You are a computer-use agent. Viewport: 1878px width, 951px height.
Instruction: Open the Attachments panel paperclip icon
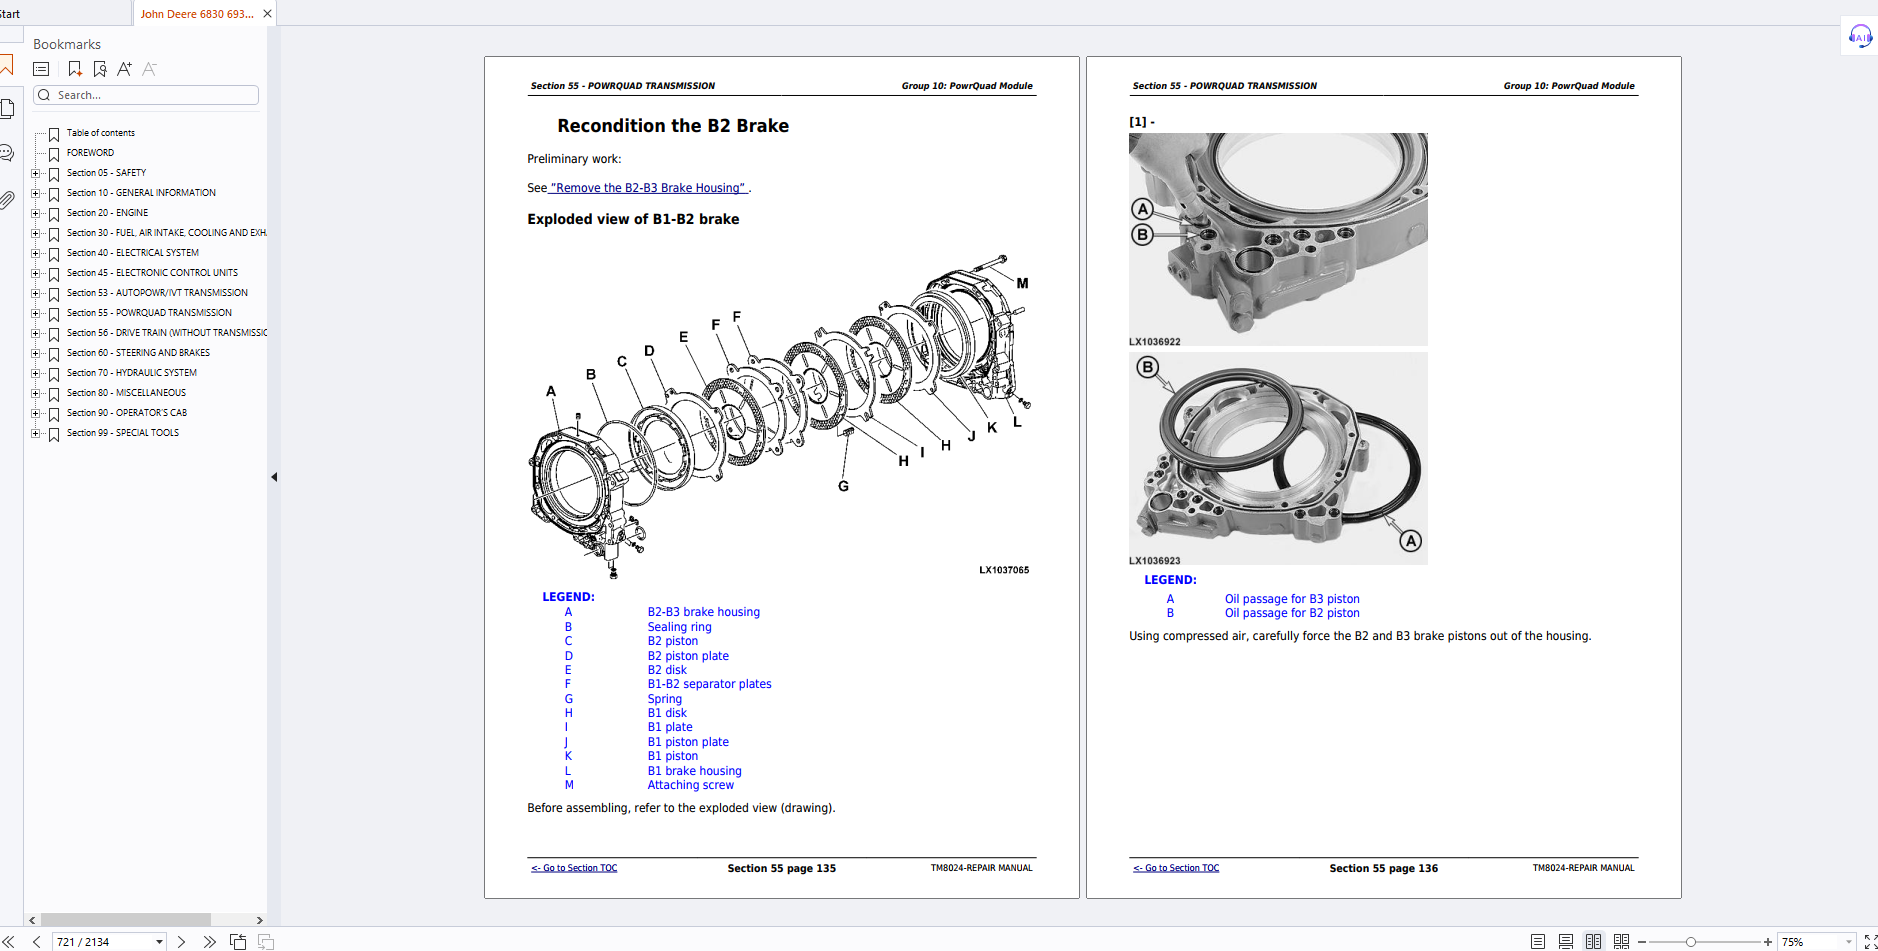pos(8,200)
